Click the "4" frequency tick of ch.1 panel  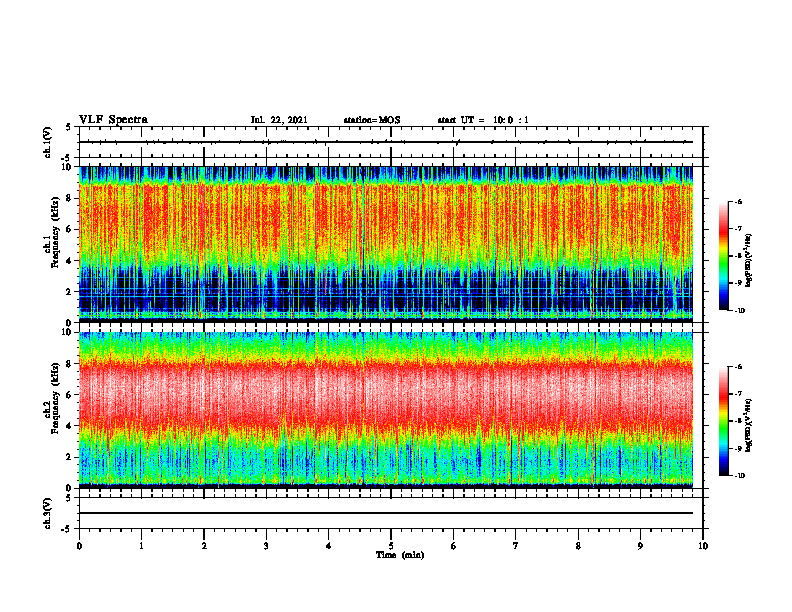(70, 261)
